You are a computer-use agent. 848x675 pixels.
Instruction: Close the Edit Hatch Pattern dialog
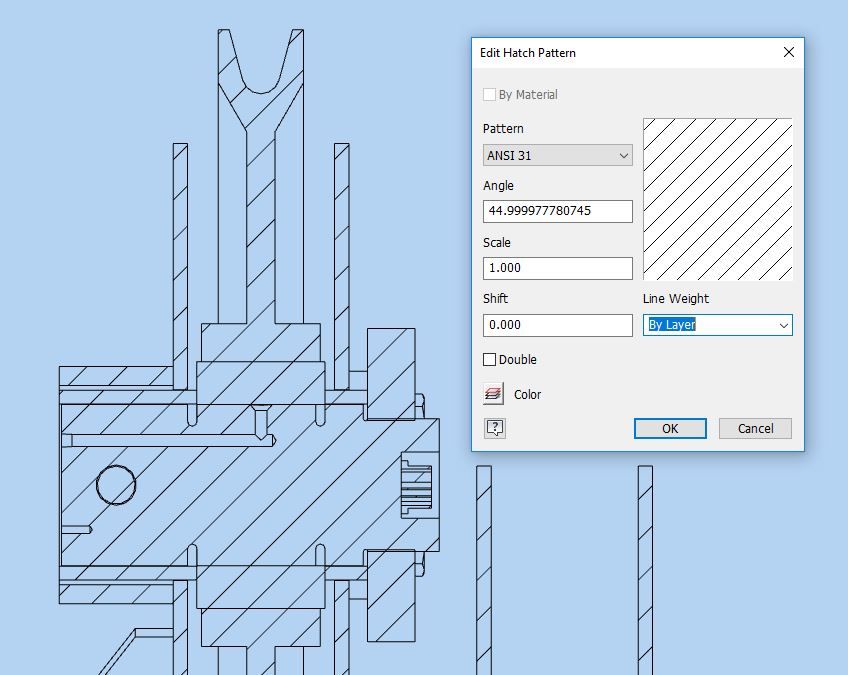point(789,52)
